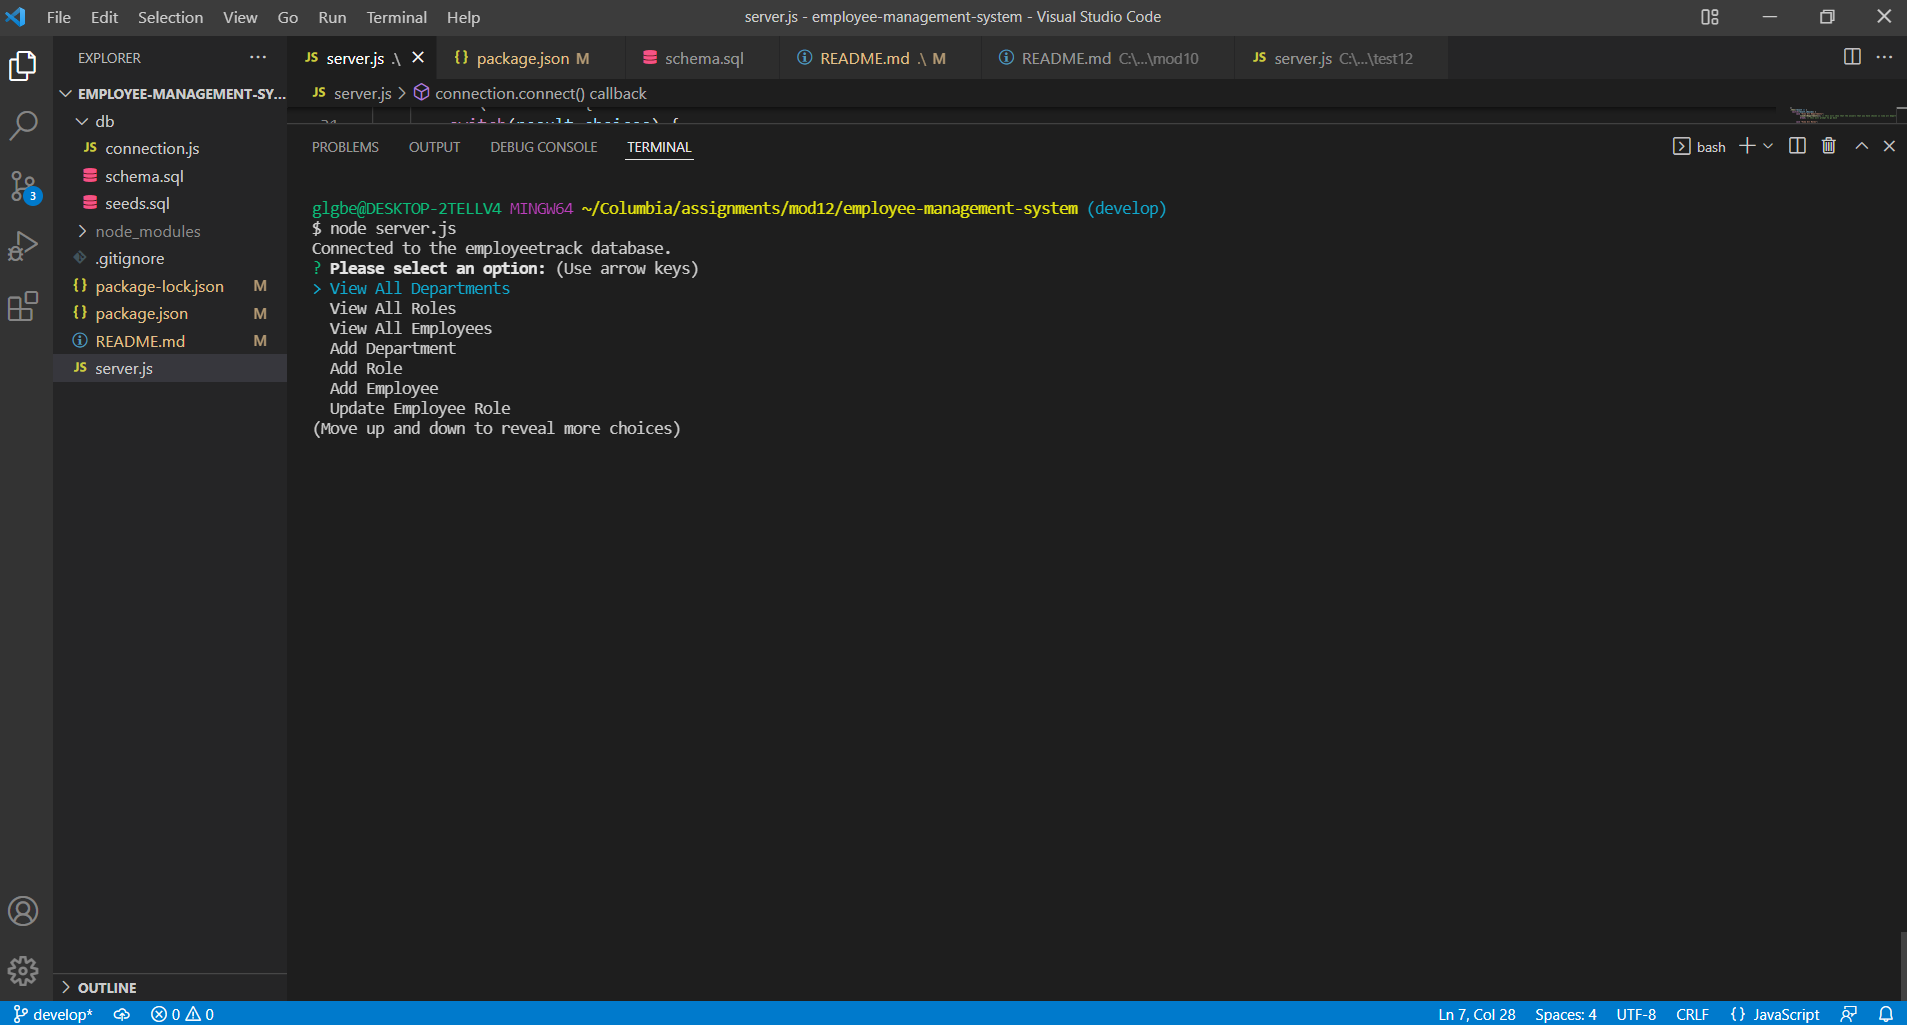
Task: Split the terminal pane
Action: (1797, 146)
